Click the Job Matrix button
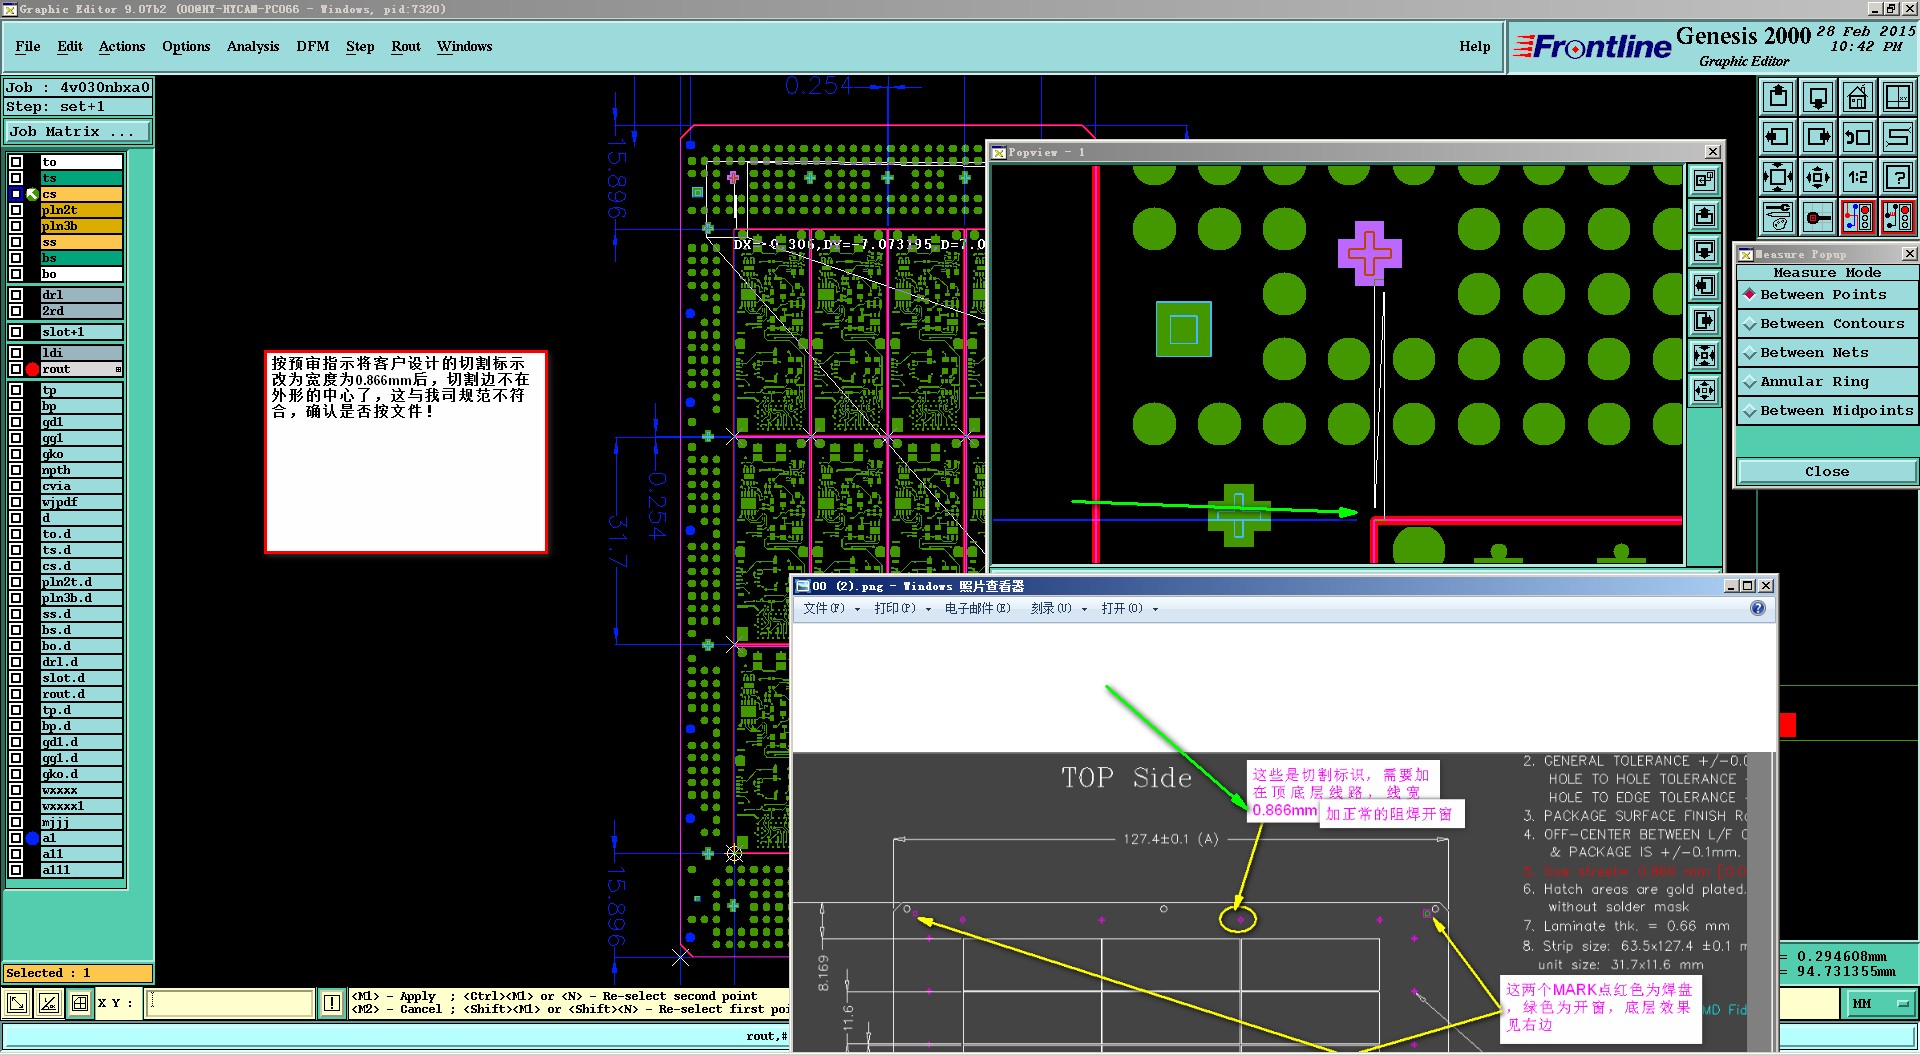1920x1056 pixels. click(78, 132)
